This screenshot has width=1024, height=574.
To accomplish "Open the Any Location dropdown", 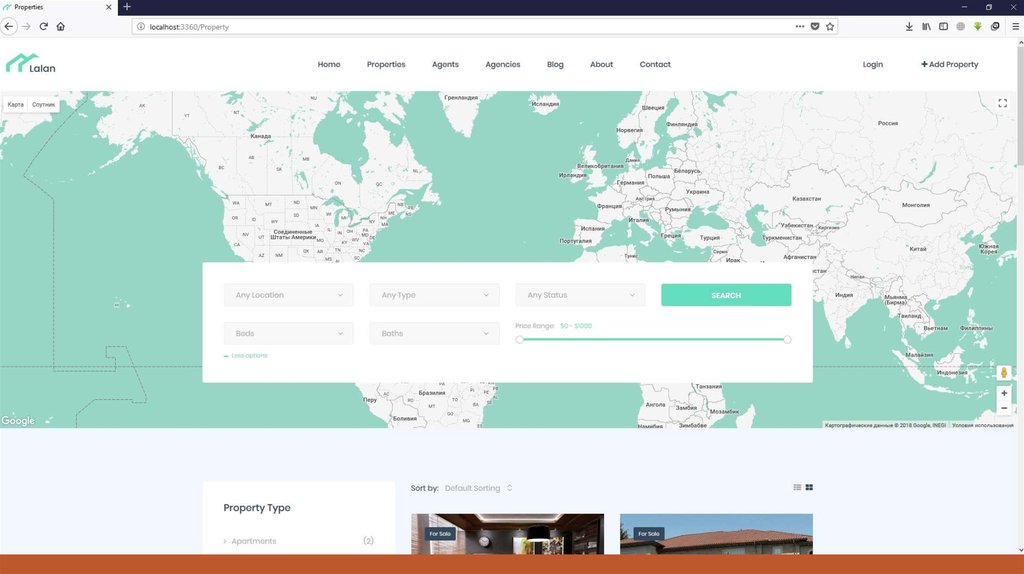I will 289,295.
